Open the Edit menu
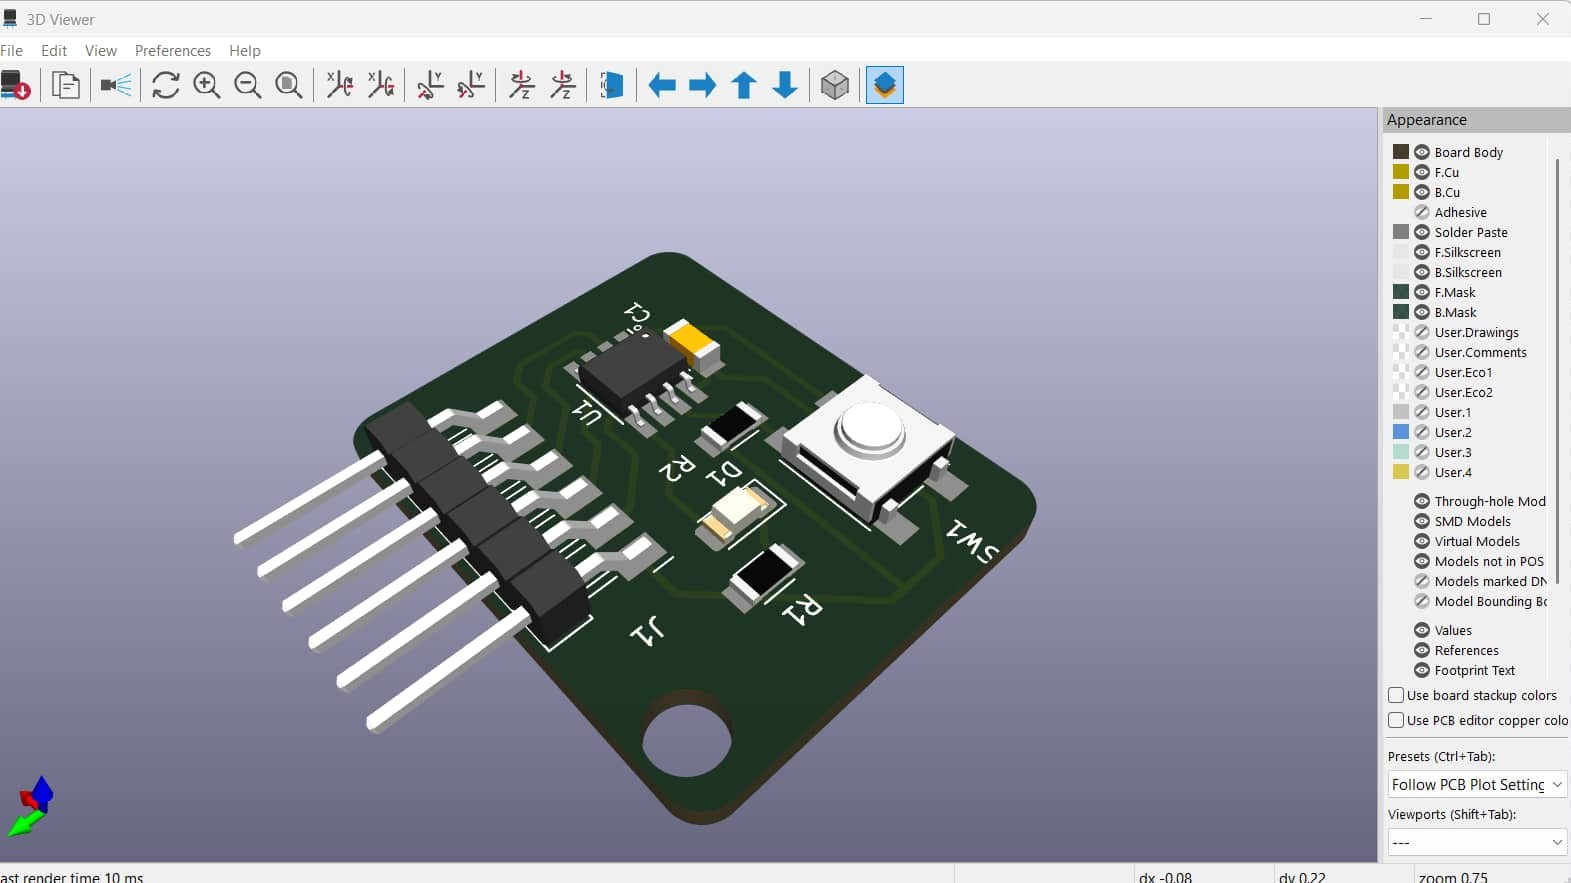Screen dimensions: 1571x883 tap(54, 50)
